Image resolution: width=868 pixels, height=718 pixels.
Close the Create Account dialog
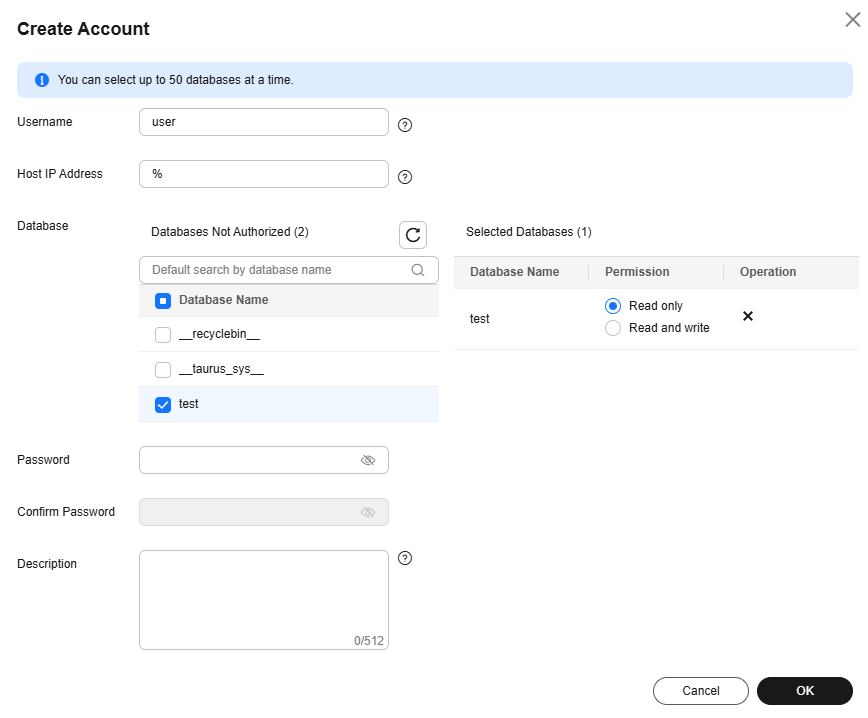click(x=852, y=20)
